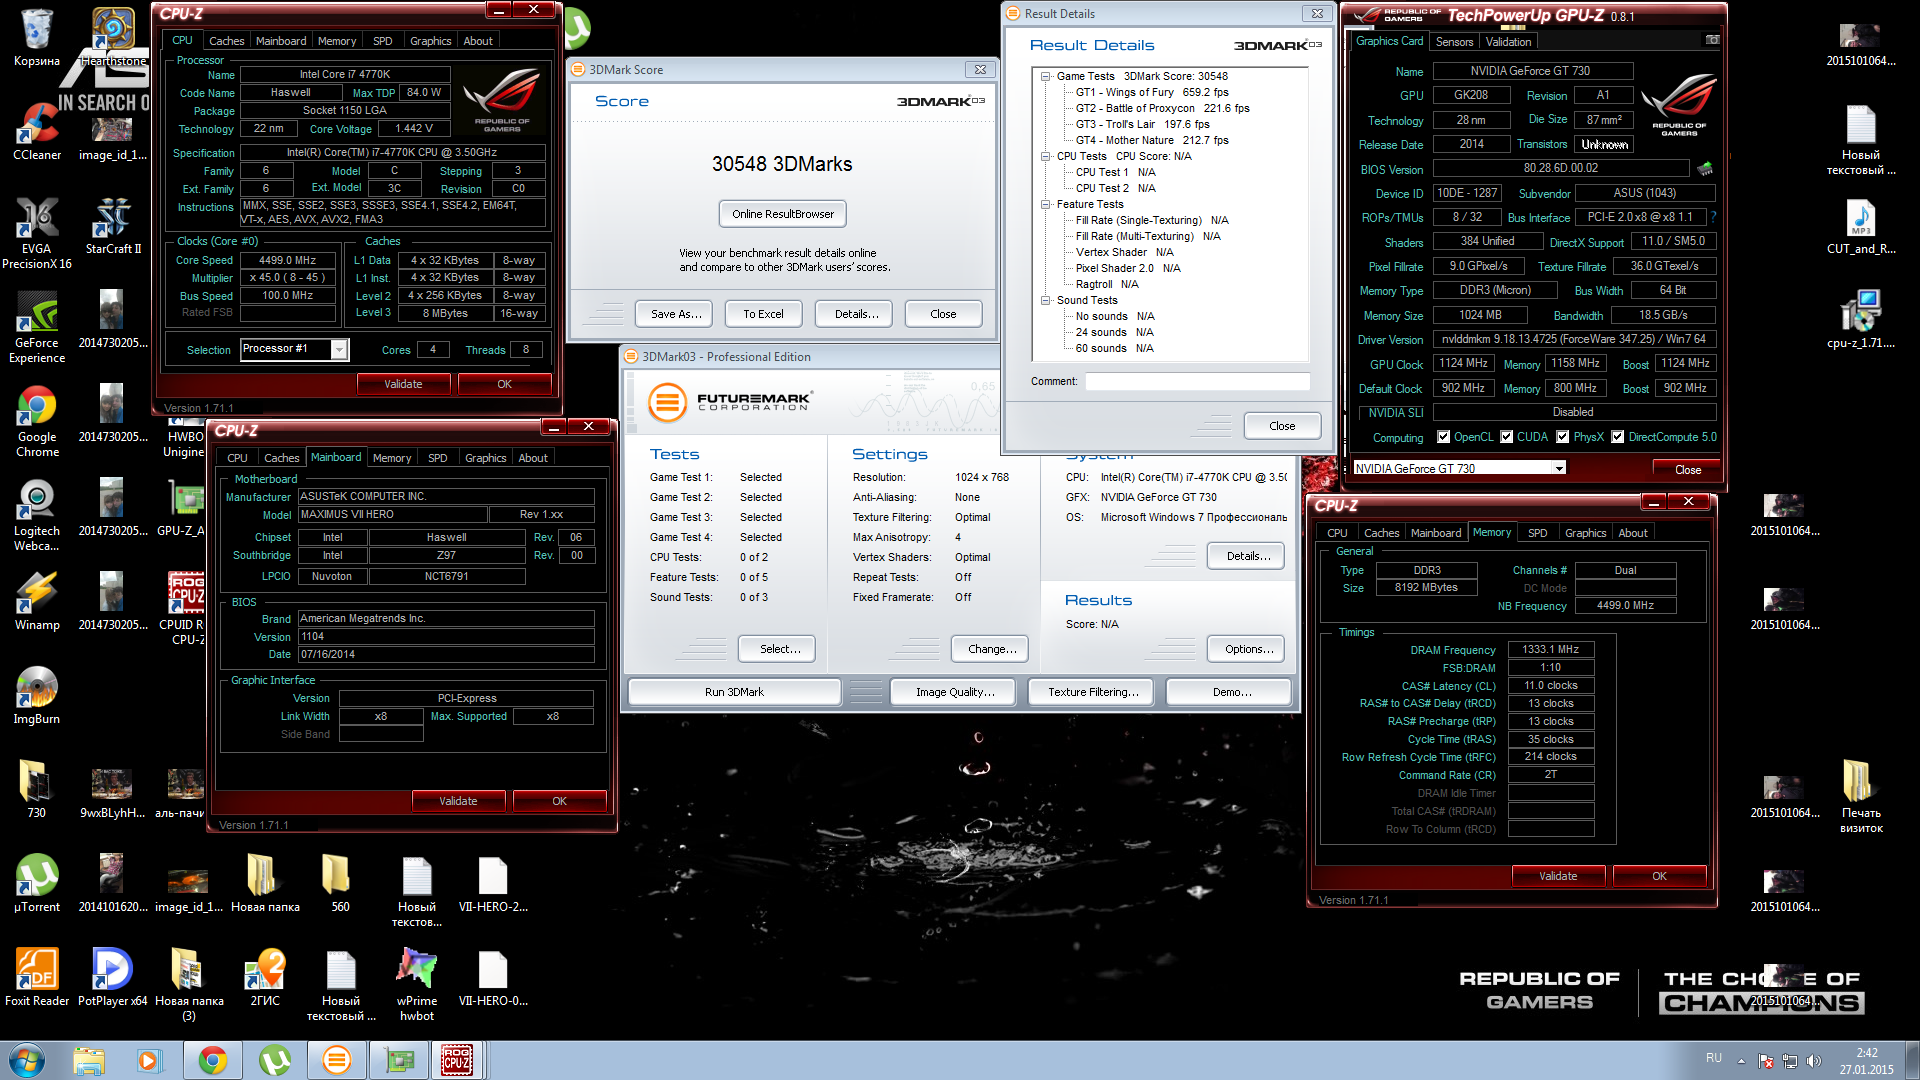Open File Explorer from the taskbar
The image size is (1920, 1080).
tap(89, 1060)
